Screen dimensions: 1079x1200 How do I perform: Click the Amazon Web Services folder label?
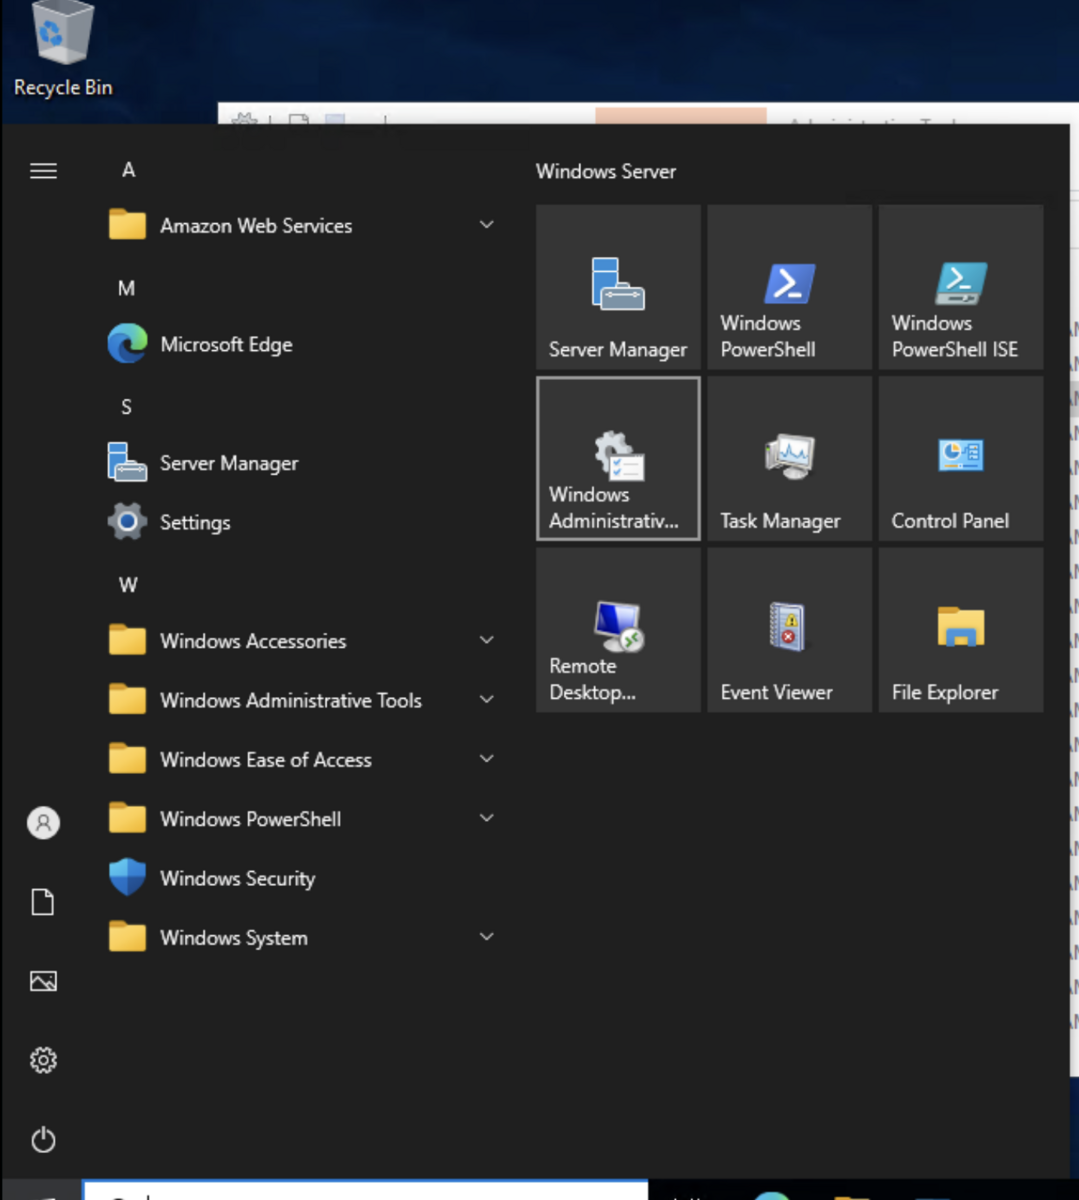coord(256,226)
